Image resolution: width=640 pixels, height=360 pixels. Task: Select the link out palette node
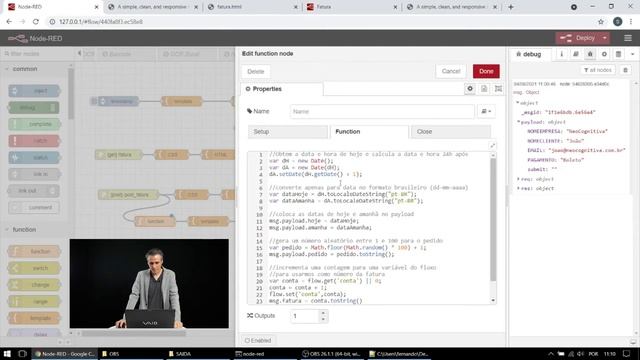tap(34, 191)
